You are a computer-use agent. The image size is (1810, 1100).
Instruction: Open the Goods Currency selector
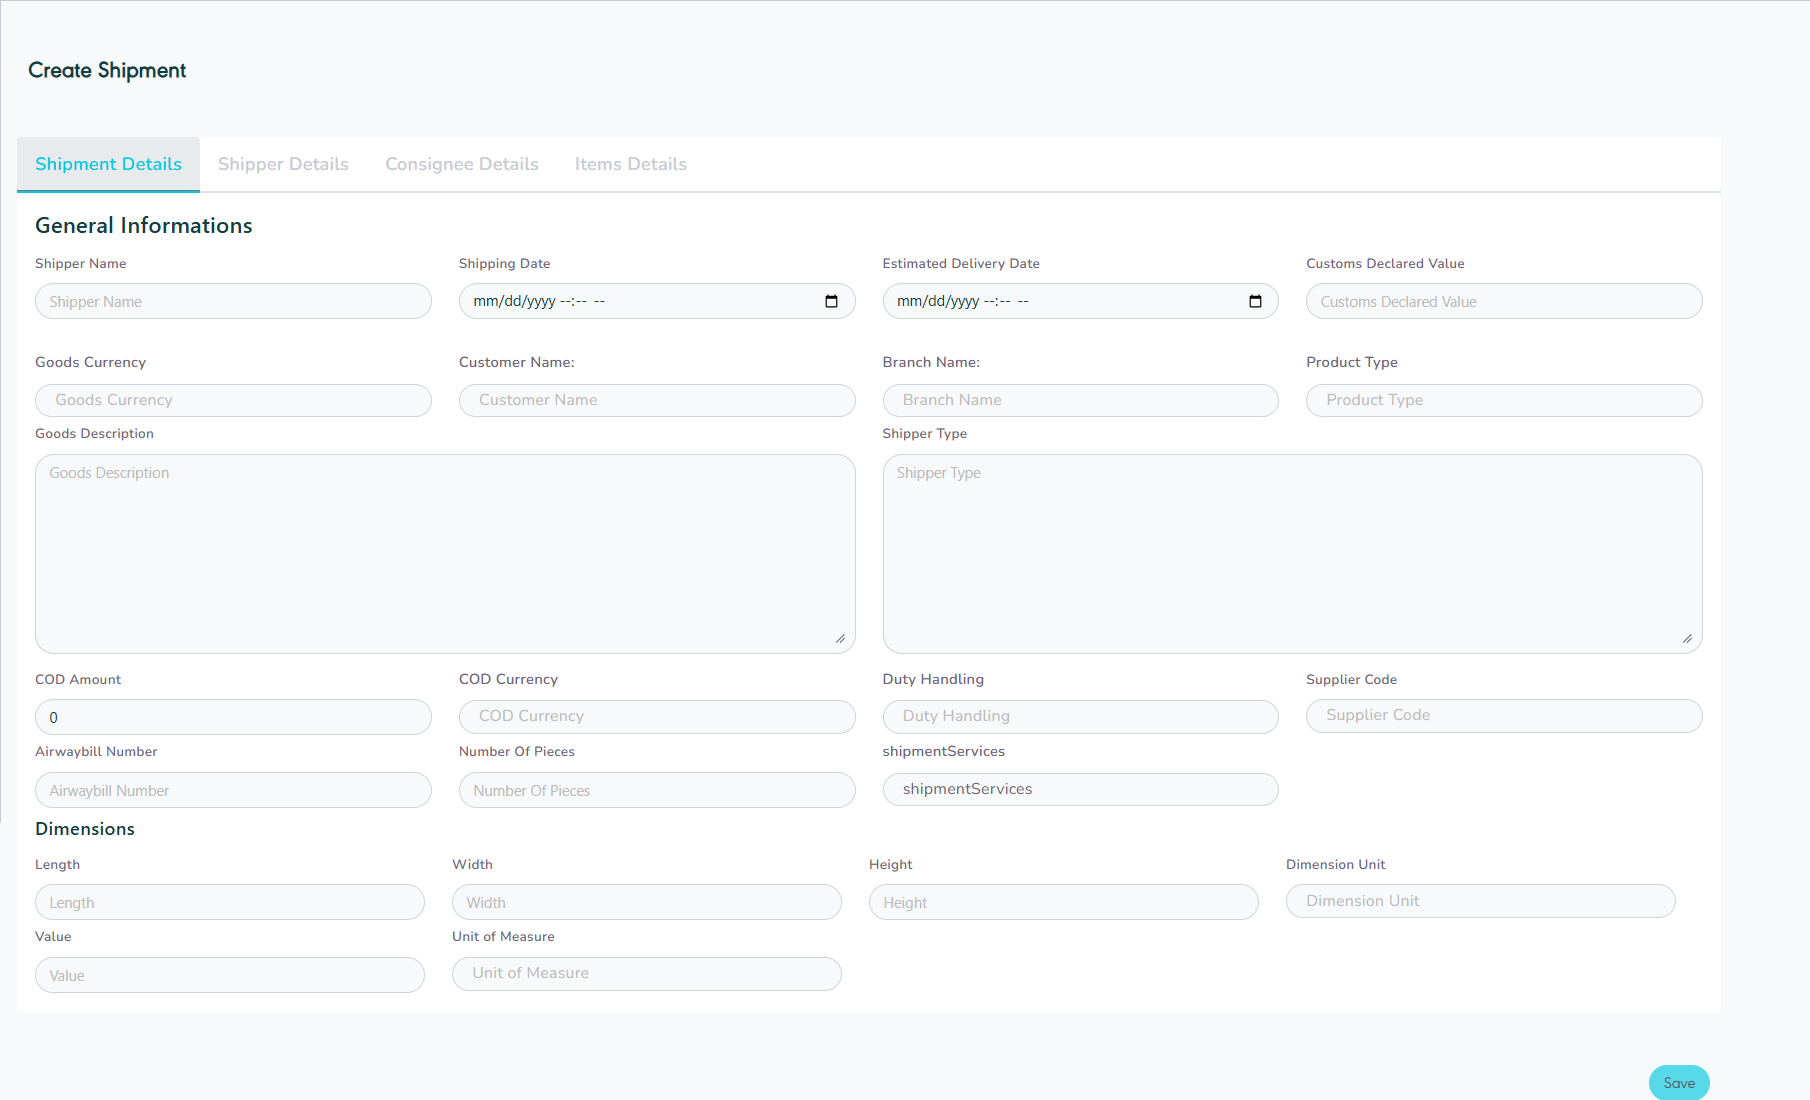tap(233, 400)
